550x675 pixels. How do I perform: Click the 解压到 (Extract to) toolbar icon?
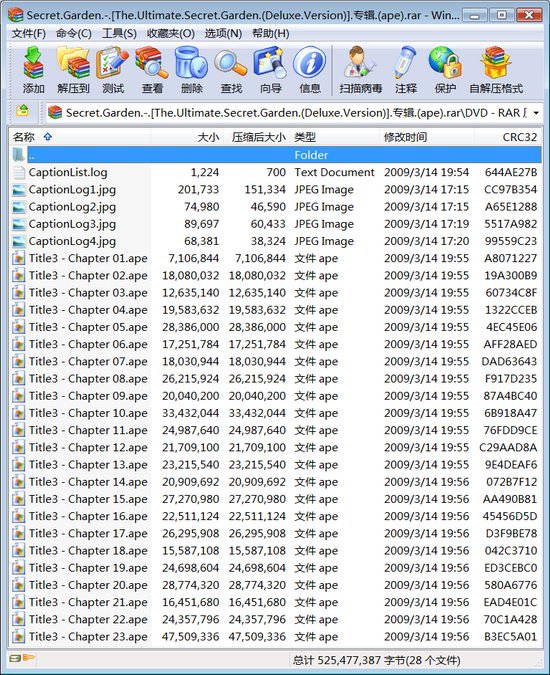(x=73, y=70)
